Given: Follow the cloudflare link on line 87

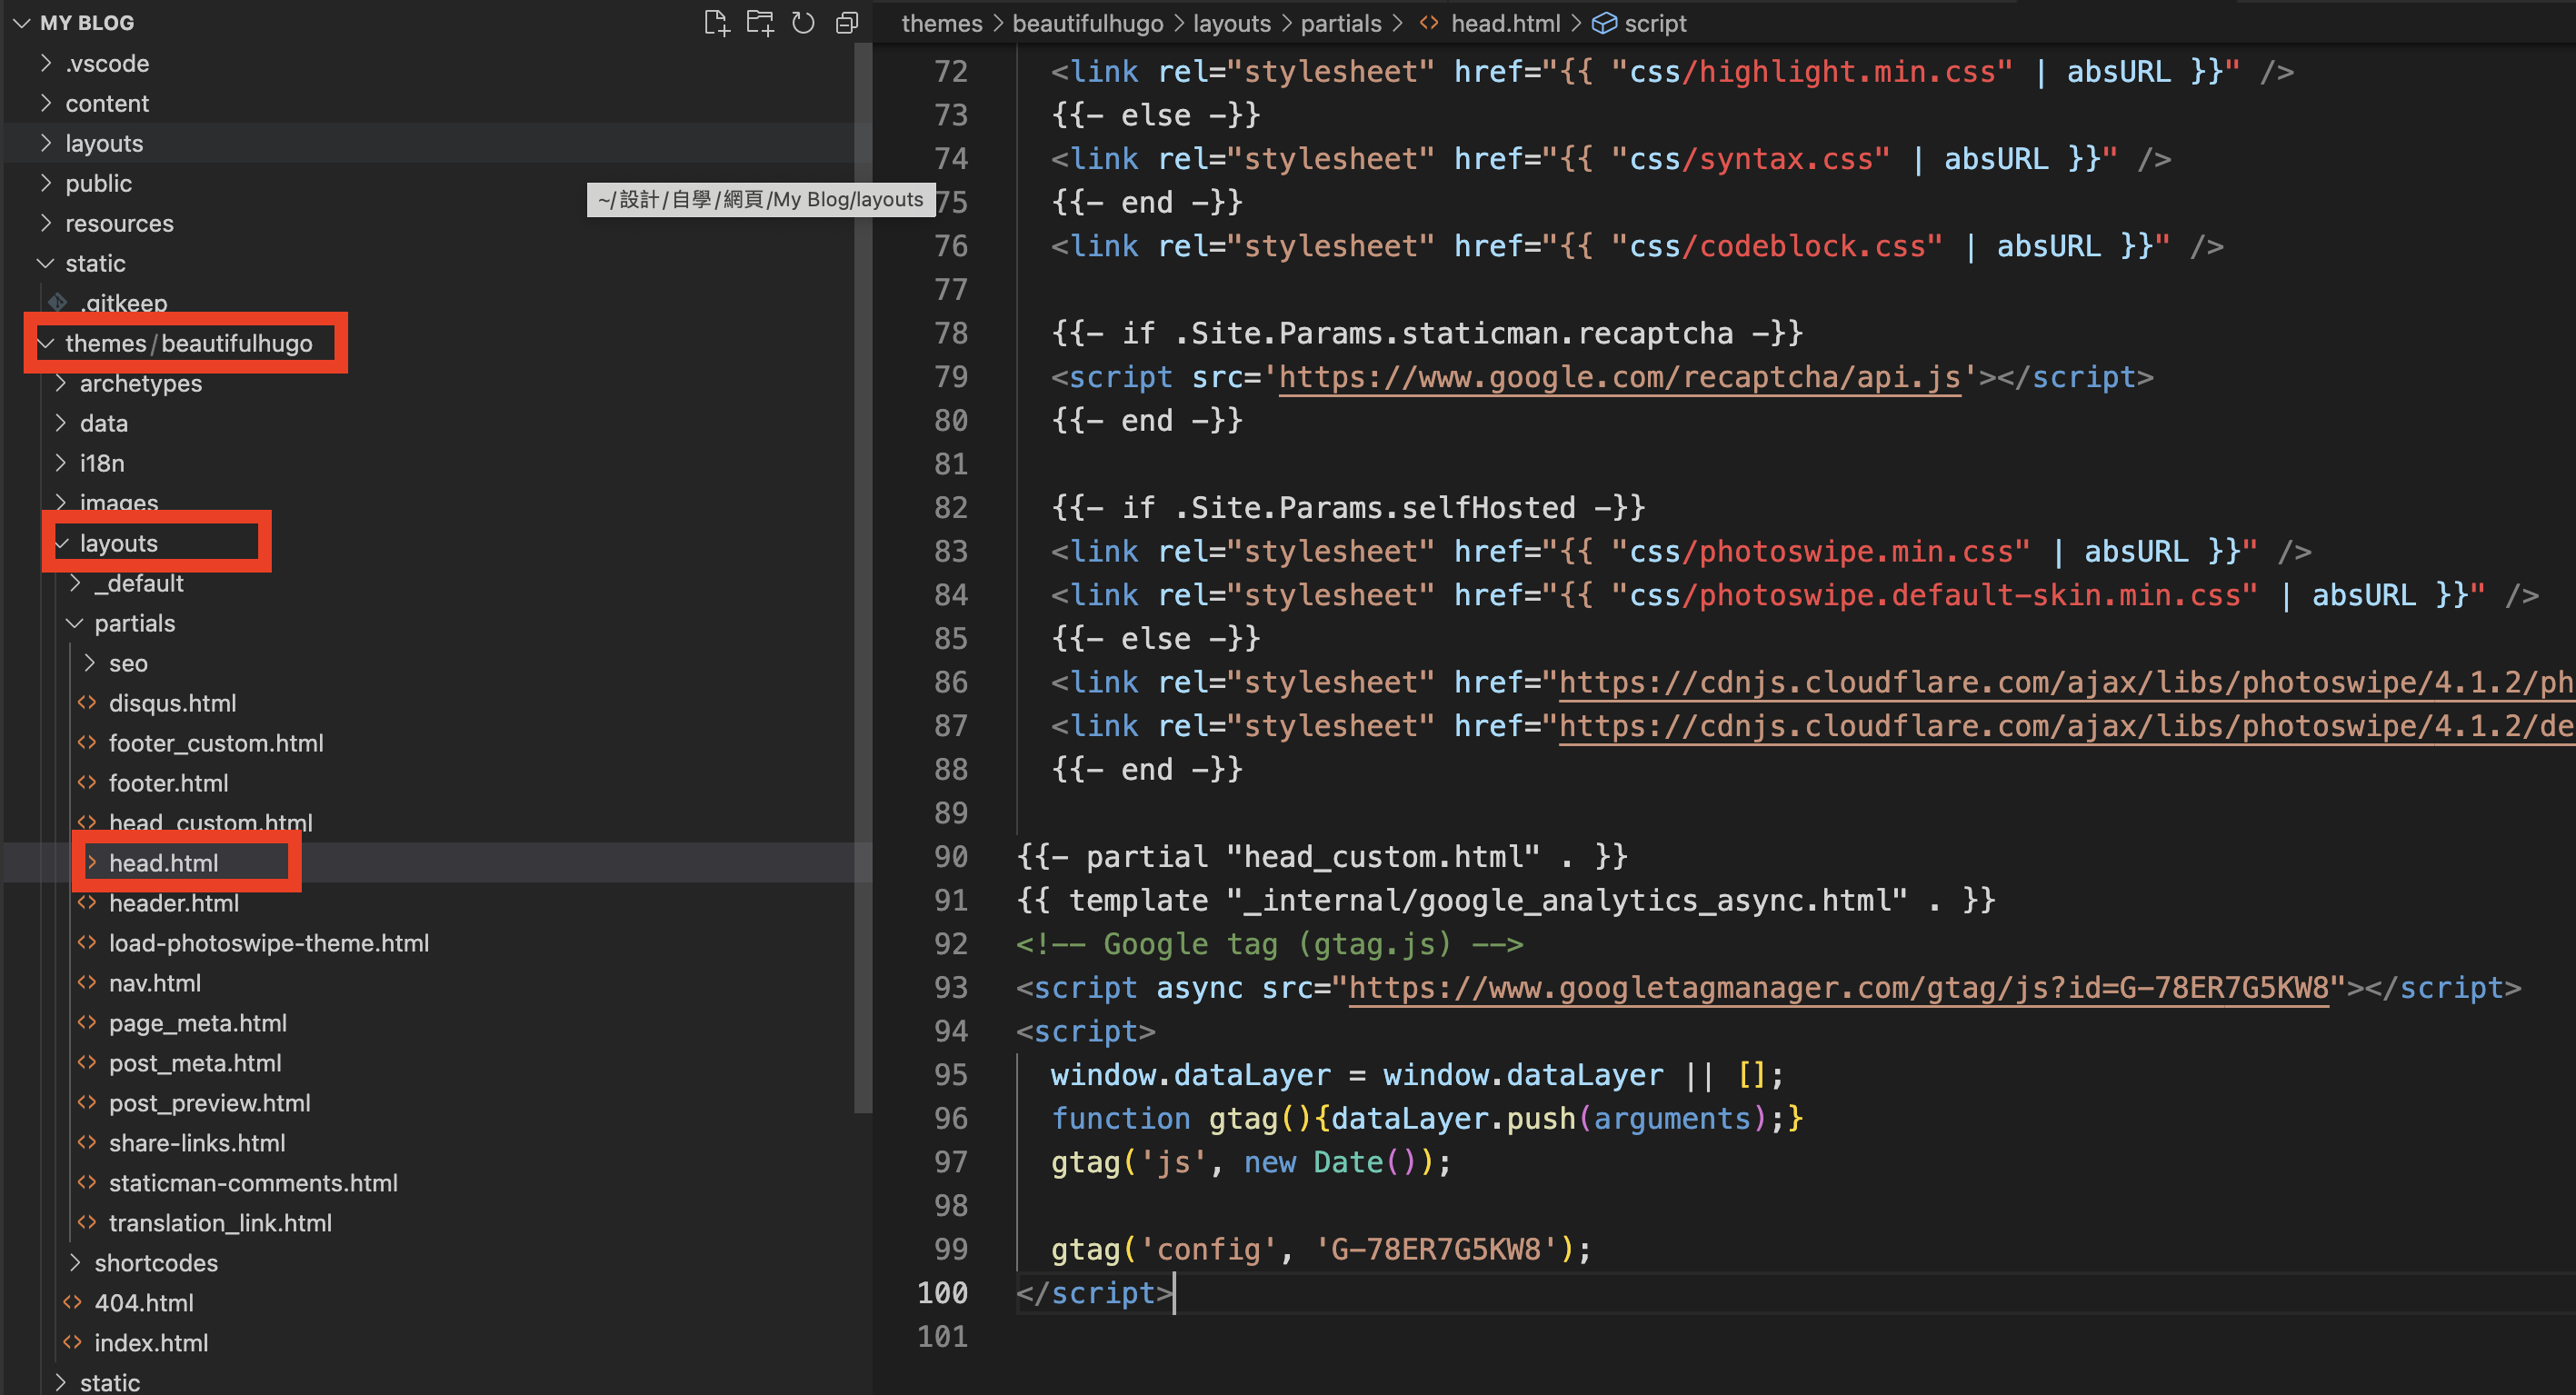Looking at the screenshot, I should coord(2066,726).
